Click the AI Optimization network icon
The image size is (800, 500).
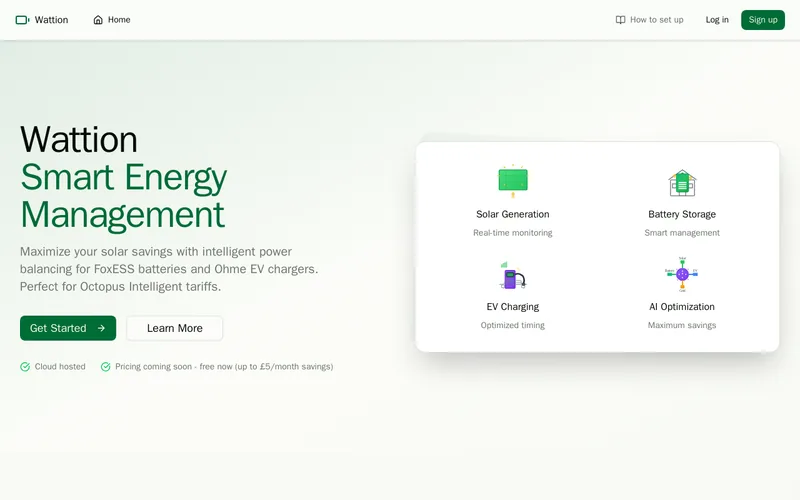(x=682, y=274)
